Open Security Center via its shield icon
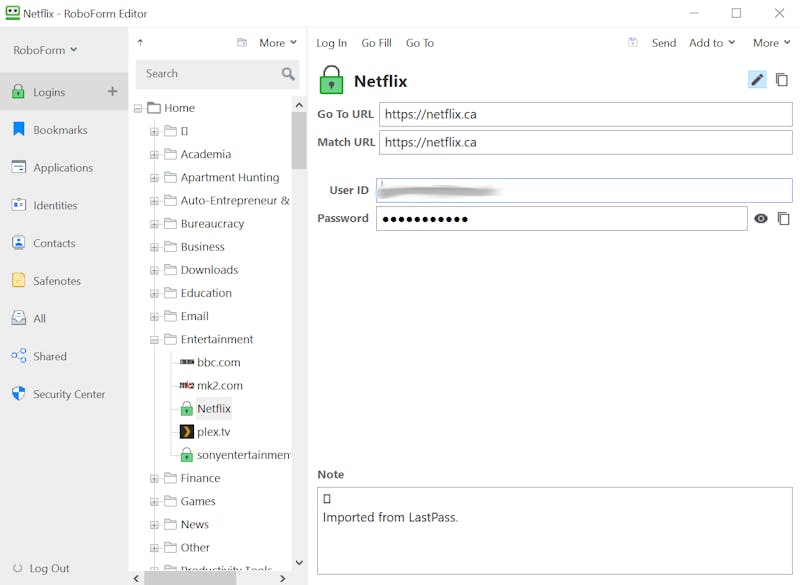Image resolution: width=800 pixels, height=585 pixels. click(18, 393)
